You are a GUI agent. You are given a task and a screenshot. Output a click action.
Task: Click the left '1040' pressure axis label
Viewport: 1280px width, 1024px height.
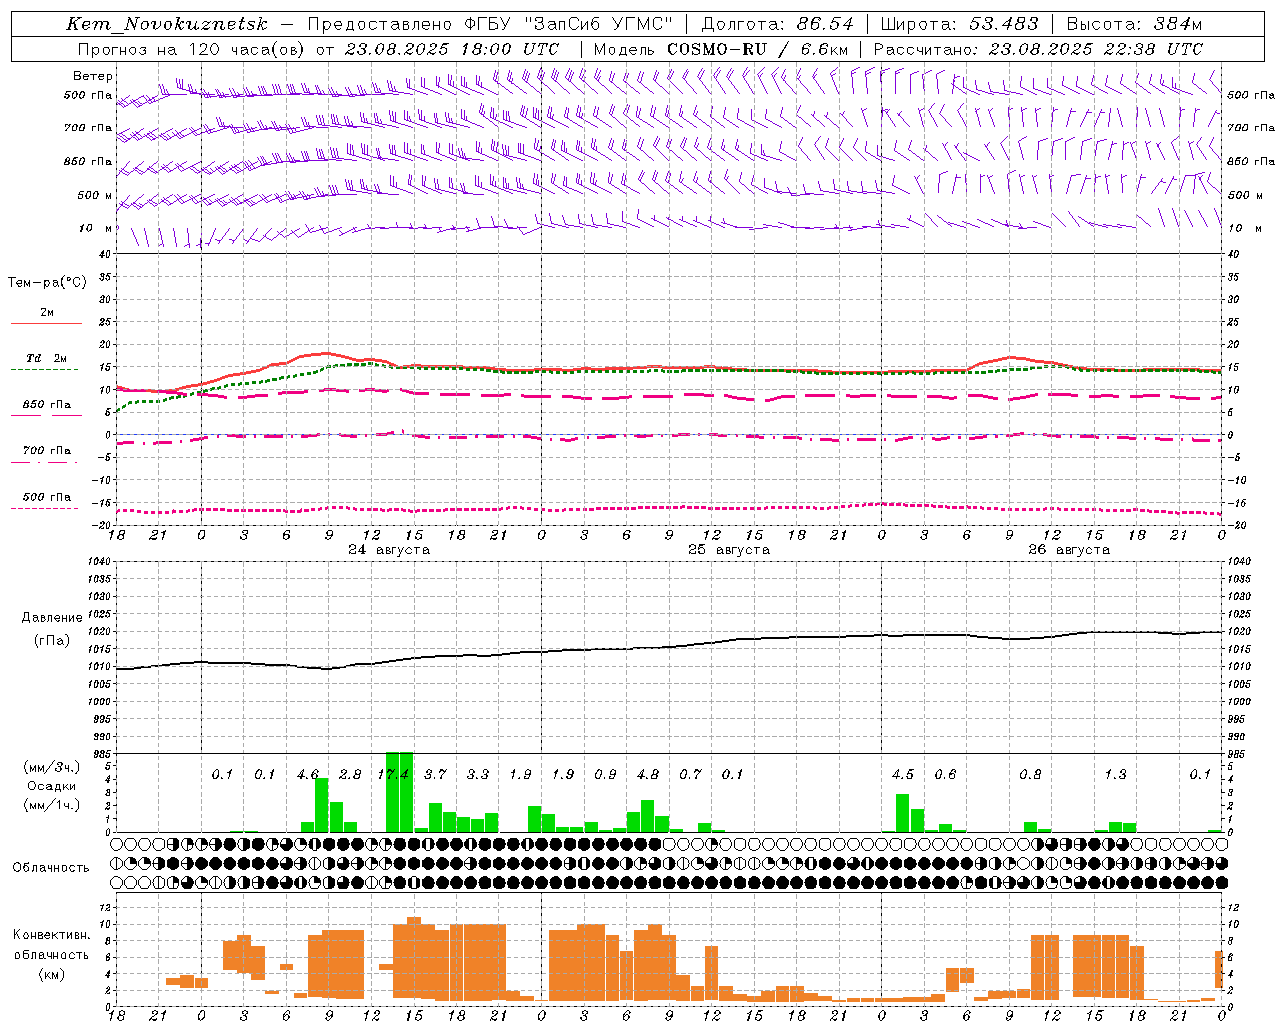tap(99, 562)
